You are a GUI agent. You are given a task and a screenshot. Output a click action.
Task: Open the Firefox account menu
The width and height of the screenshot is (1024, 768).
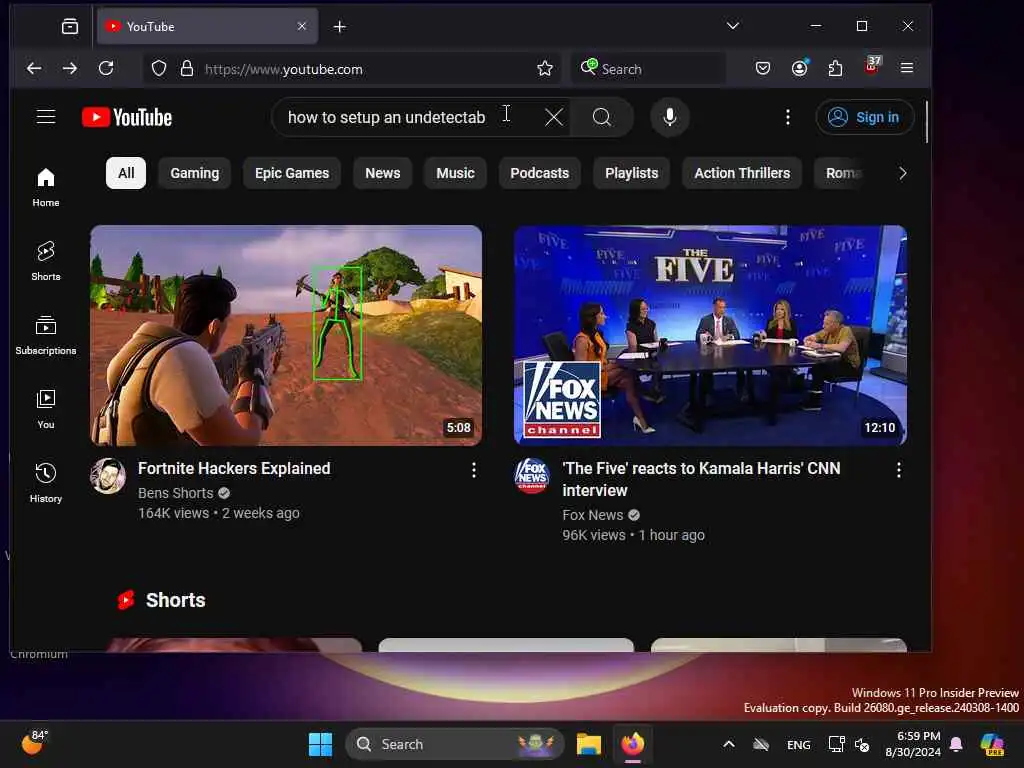coord(799,69)
